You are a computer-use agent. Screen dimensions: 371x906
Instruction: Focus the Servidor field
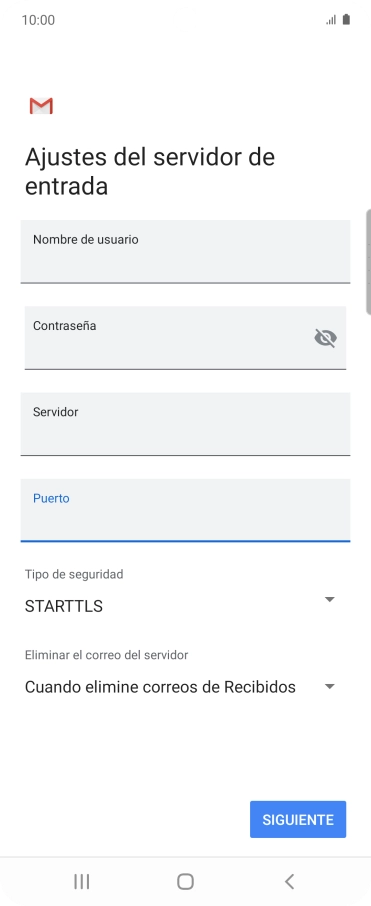coord(186,424)
